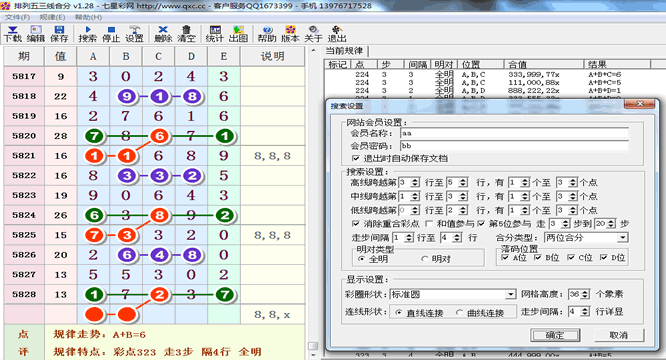666x360 pixels.
Task: Uncheck the B位 checkbox
Action: click(x=537, y=257)
